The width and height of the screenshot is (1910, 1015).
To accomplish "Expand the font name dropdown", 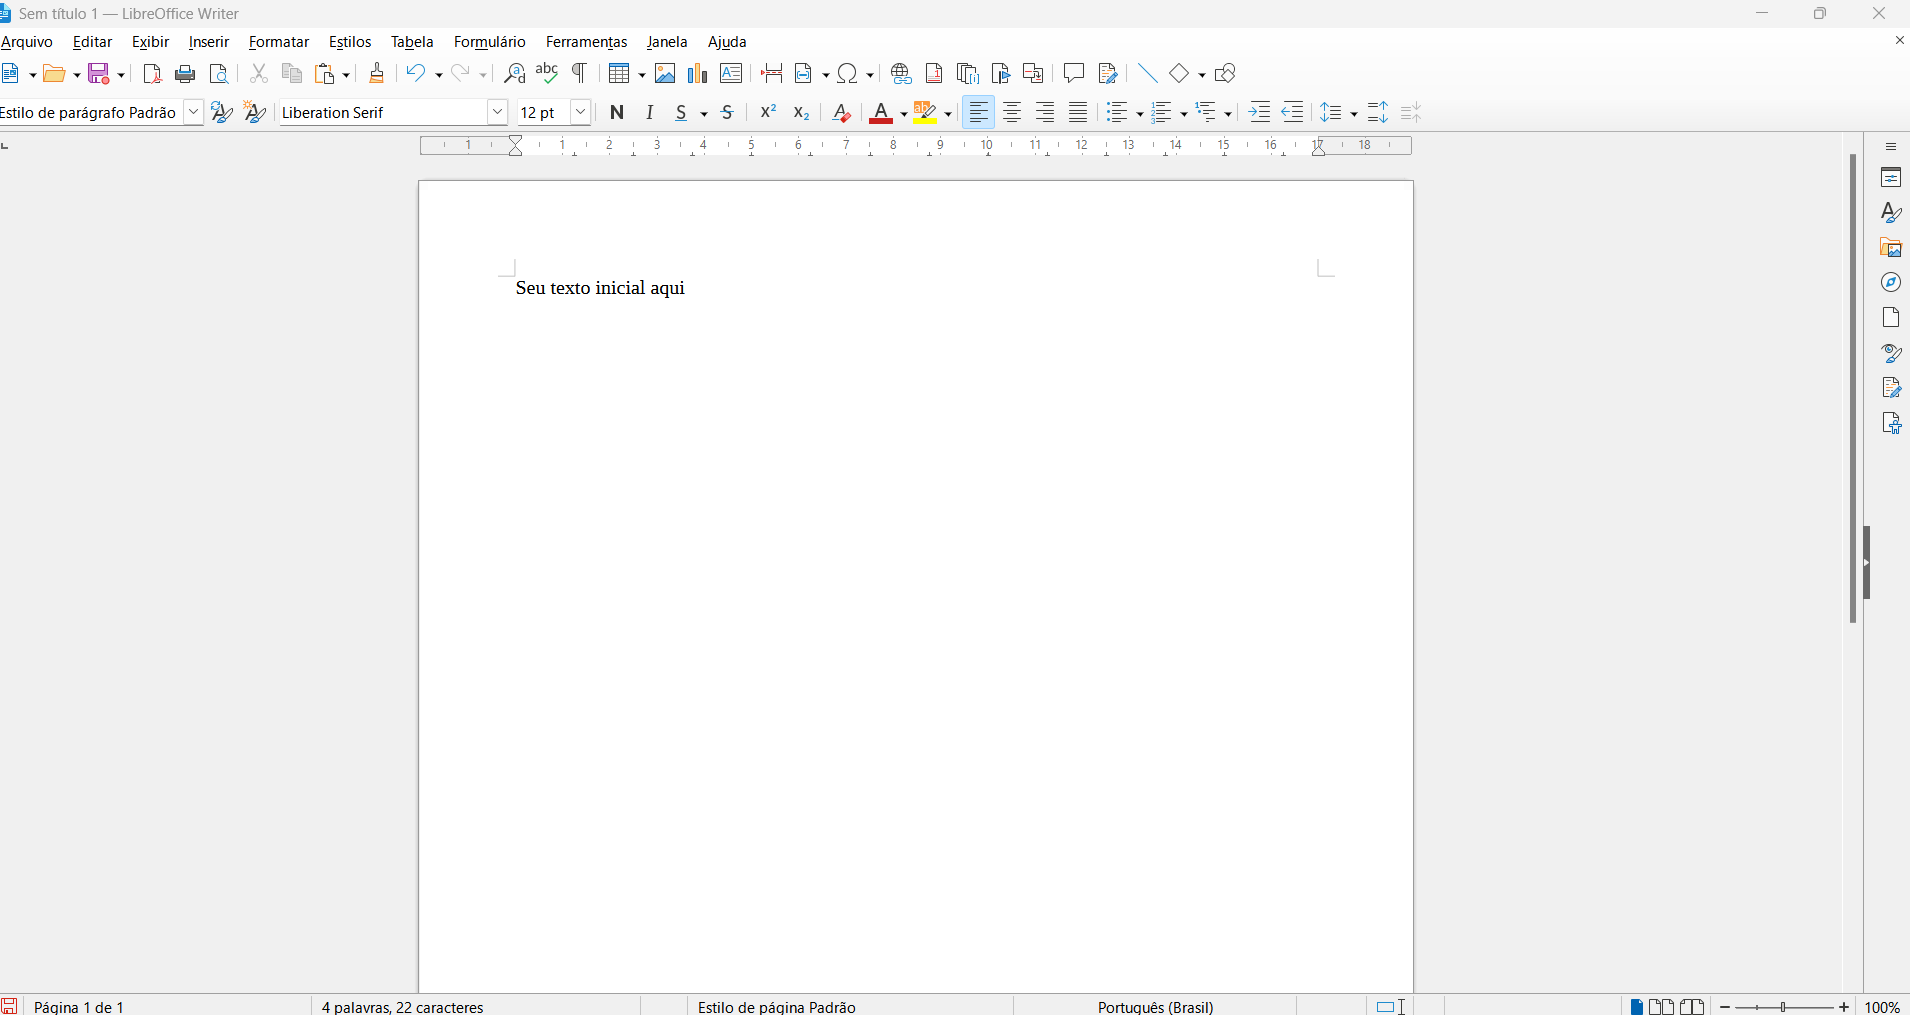I will 498,112.
